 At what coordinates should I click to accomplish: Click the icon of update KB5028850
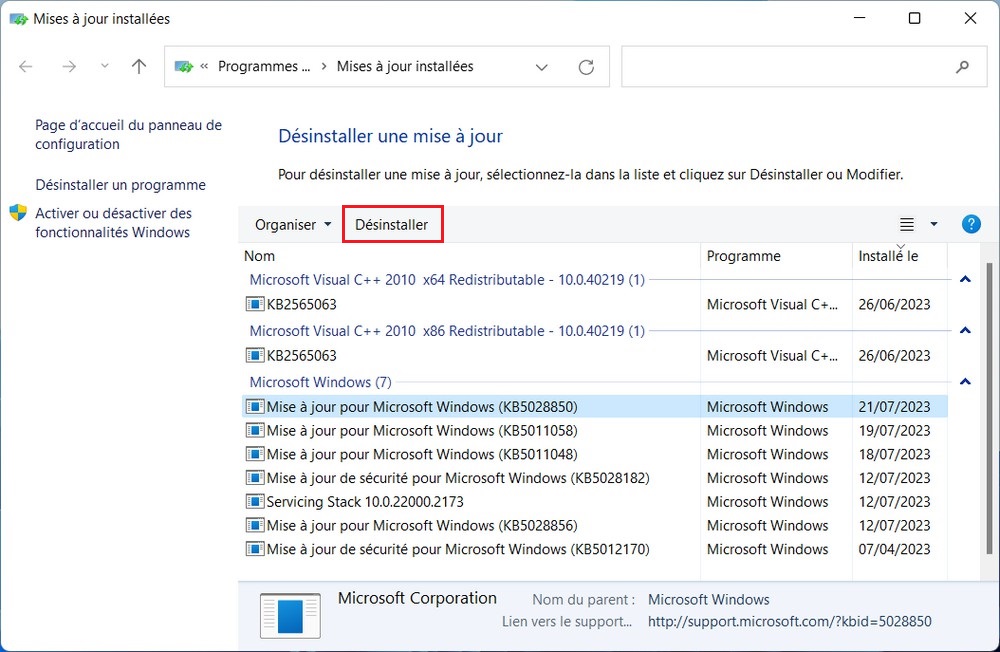(255, 406)
